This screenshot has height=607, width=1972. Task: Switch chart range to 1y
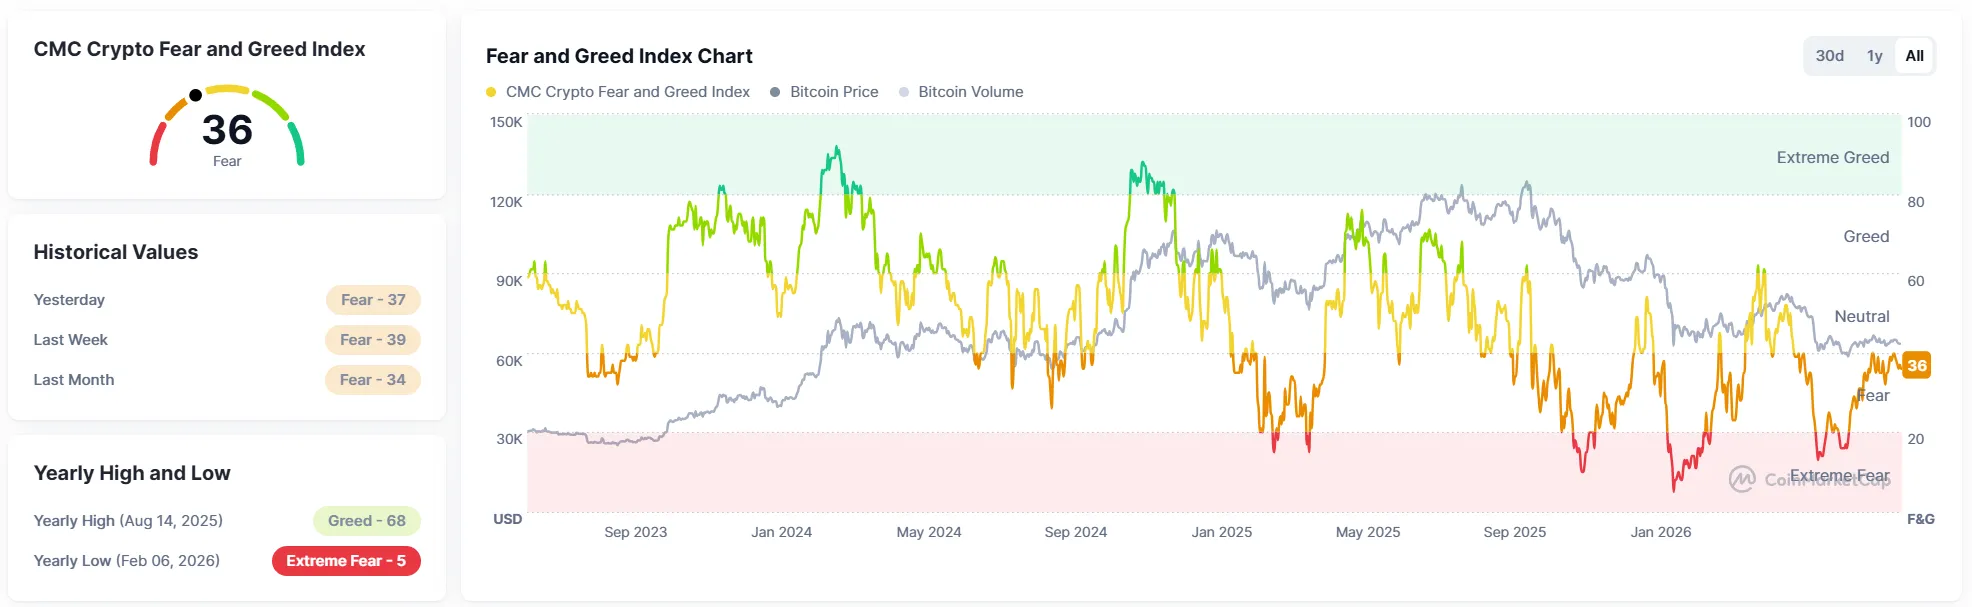pos(1874,56)
